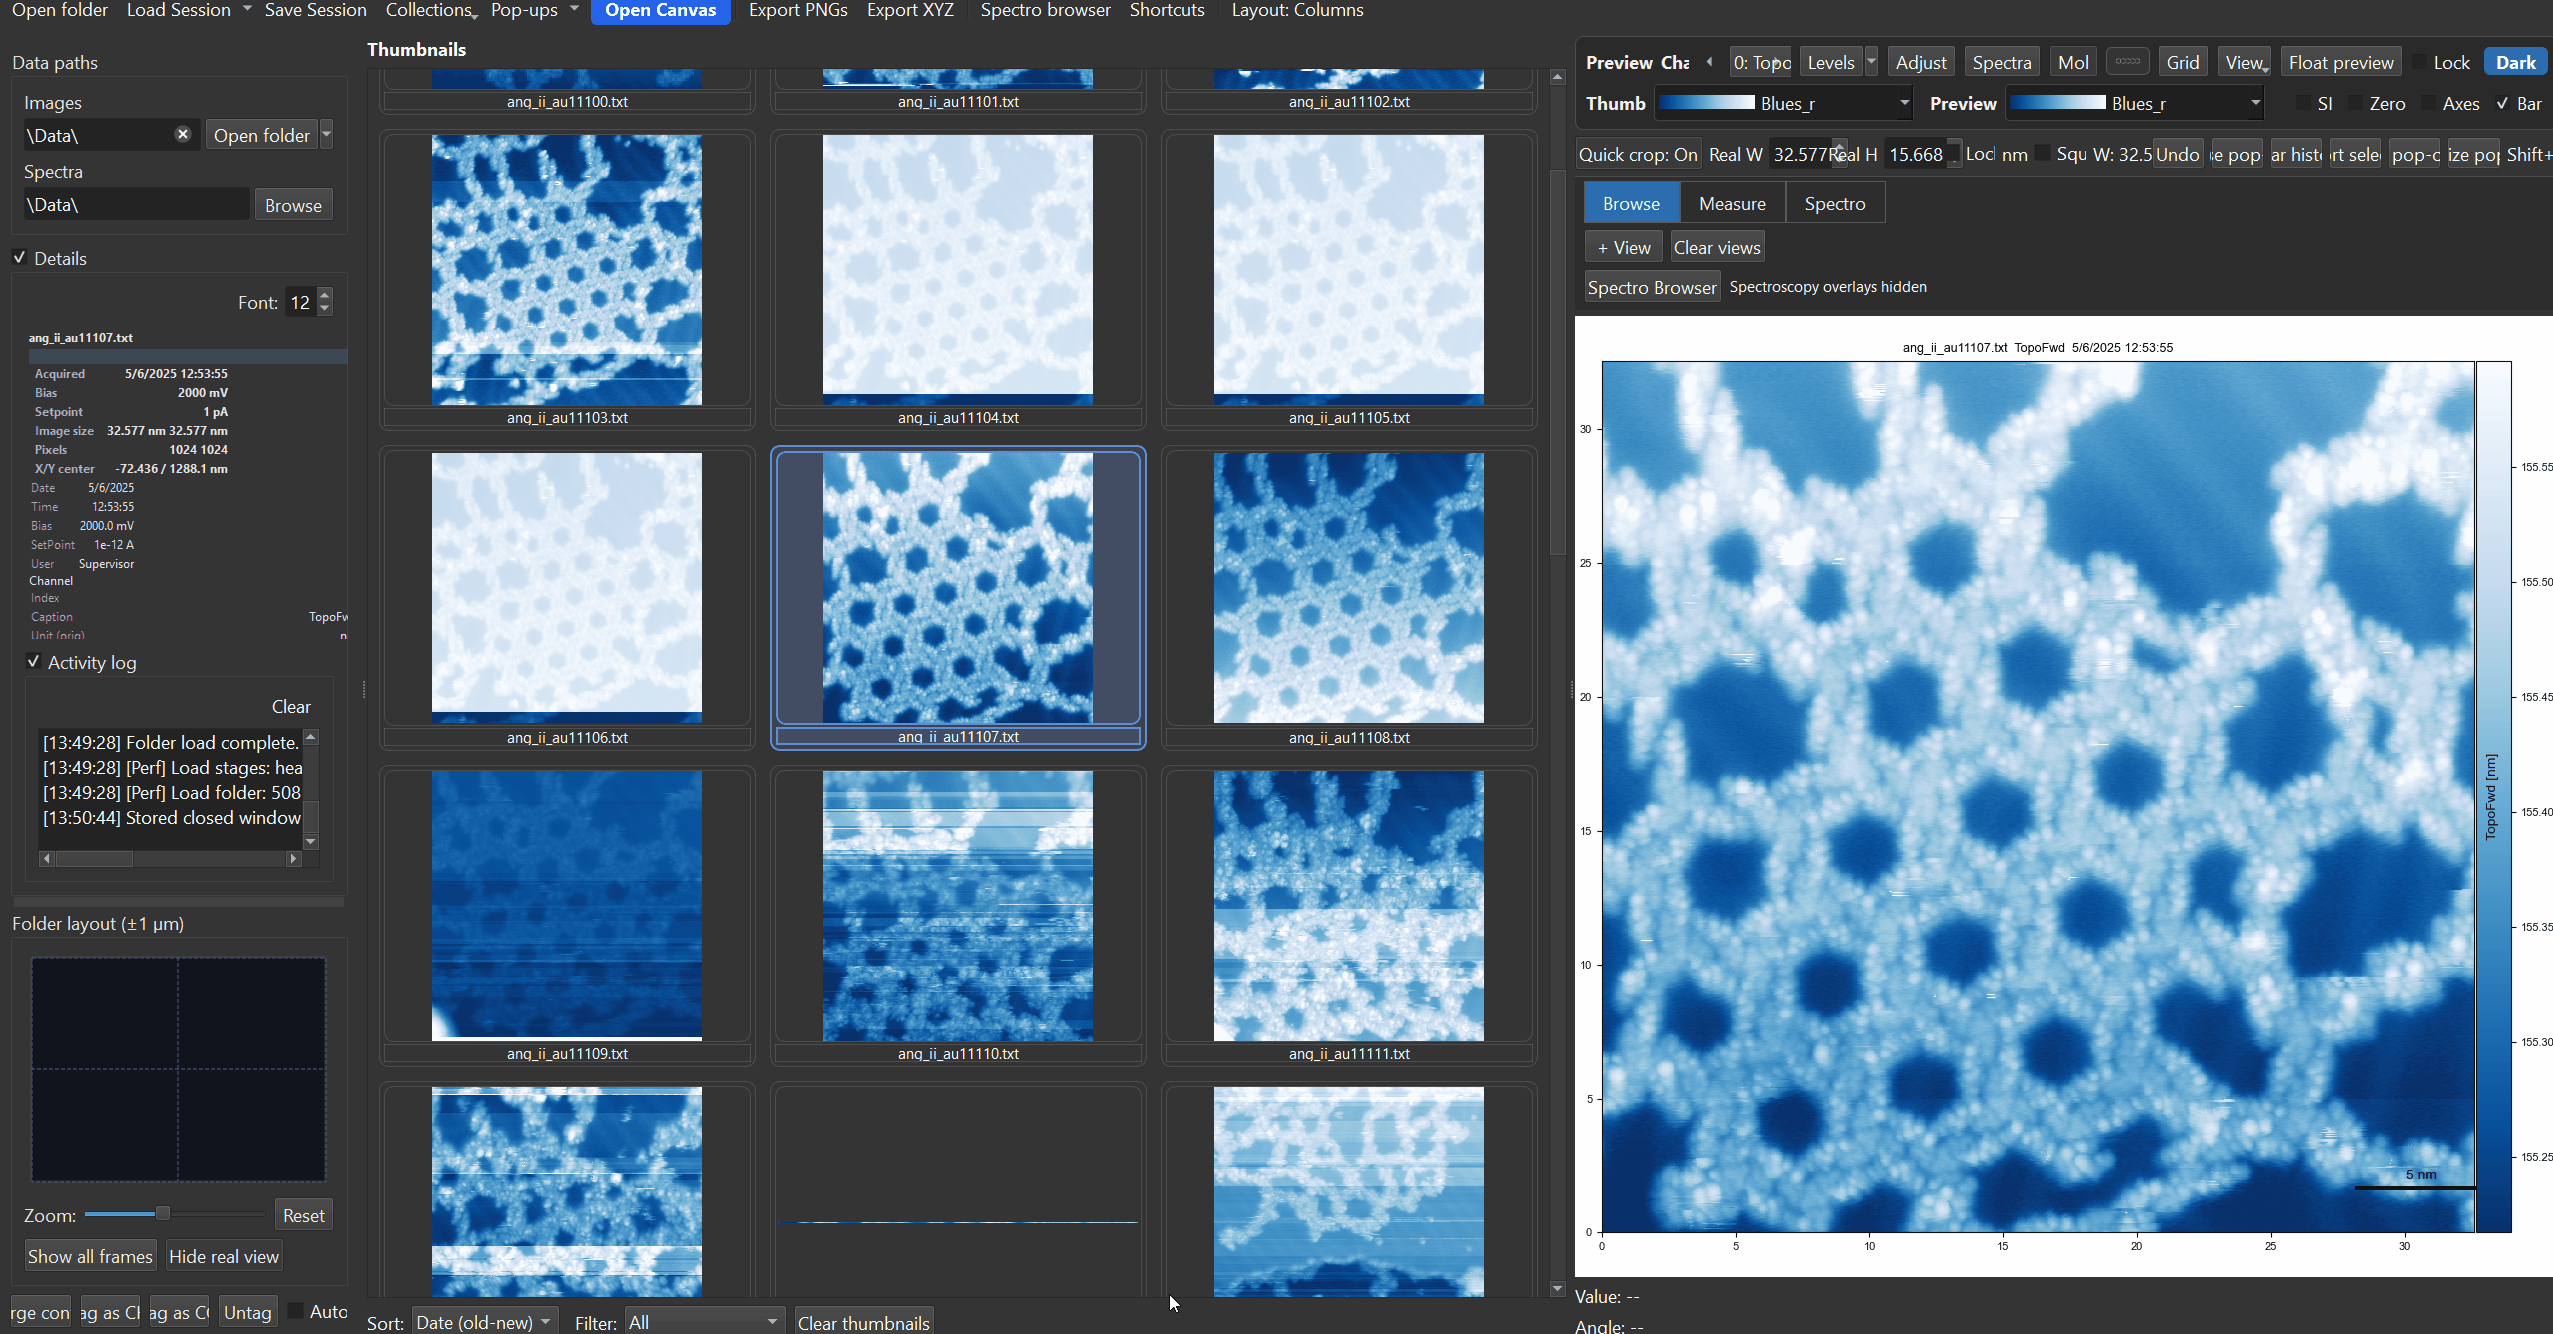Click Clear views in the right panel
The width and height of the screenshot is (2553, 1334).
[x=1716, y=246]
